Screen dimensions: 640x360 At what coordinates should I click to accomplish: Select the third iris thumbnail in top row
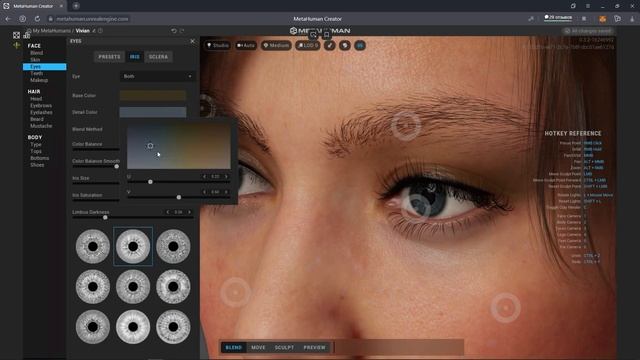[x=173, y=247]
